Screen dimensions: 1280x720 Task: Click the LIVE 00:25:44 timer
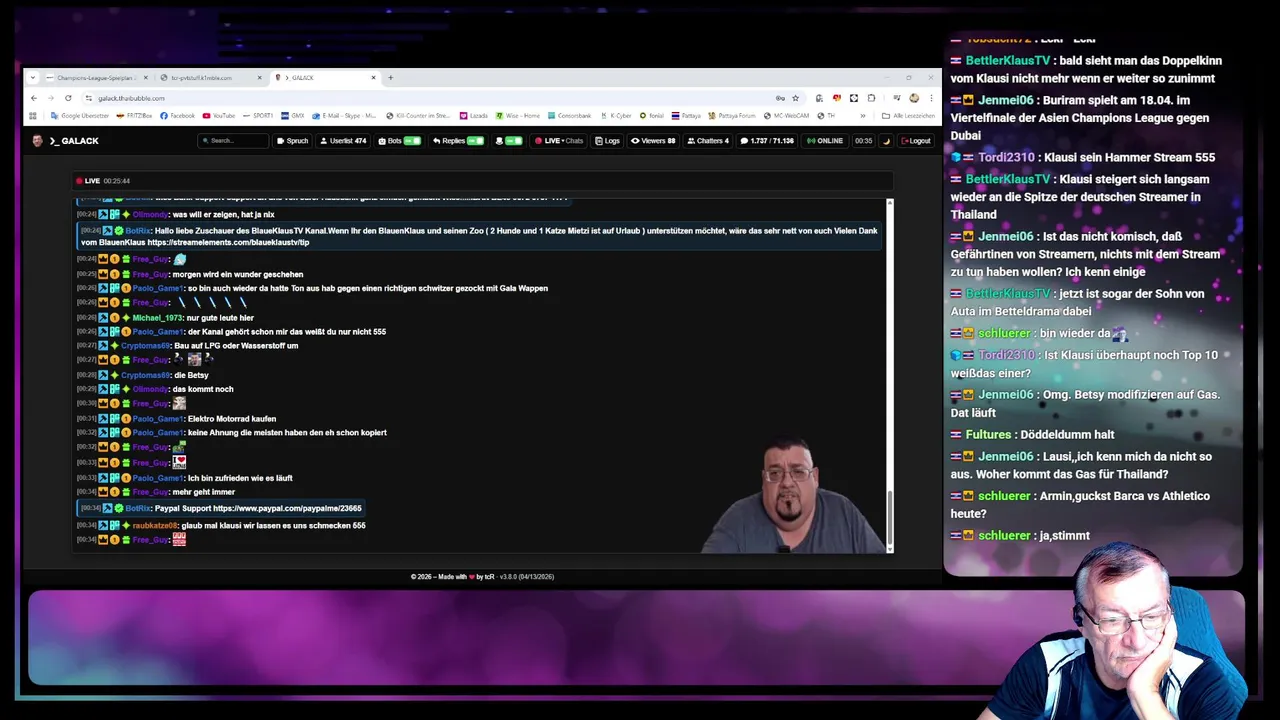tap(104, 181)
